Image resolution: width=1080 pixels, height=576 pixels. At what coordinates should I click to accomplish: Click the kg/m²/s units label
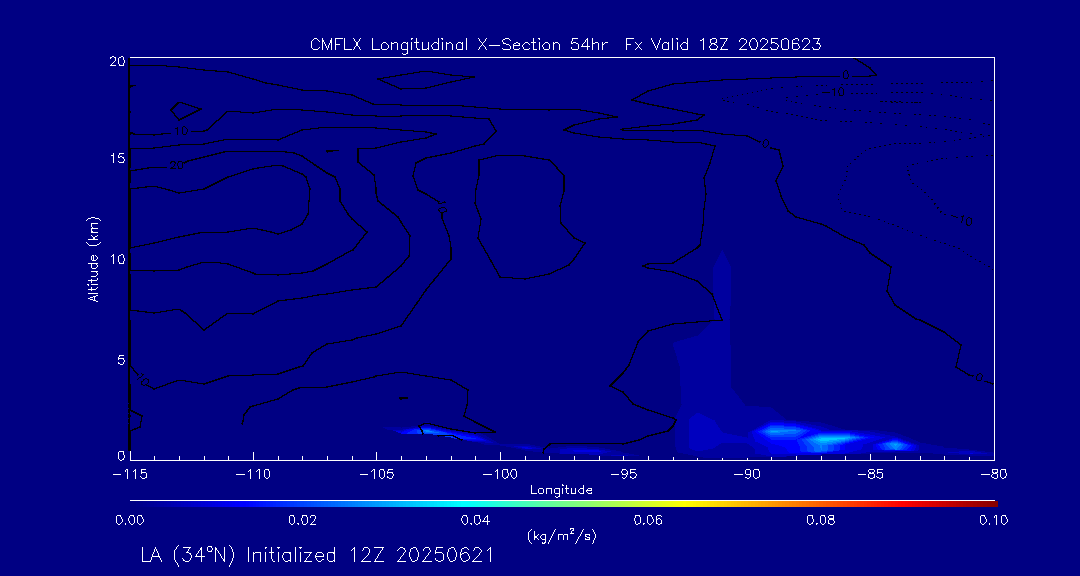(561, 535)
